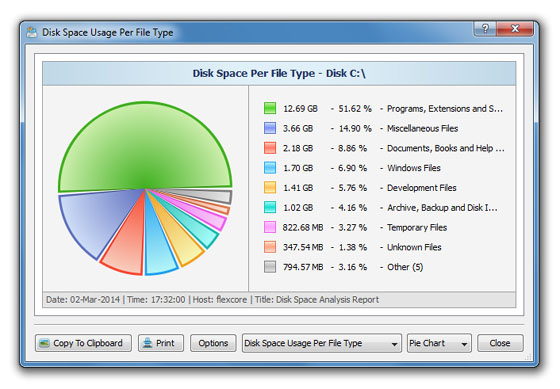
Task: Click the teal Archive legend swatch
Action: tap(270, 207)
